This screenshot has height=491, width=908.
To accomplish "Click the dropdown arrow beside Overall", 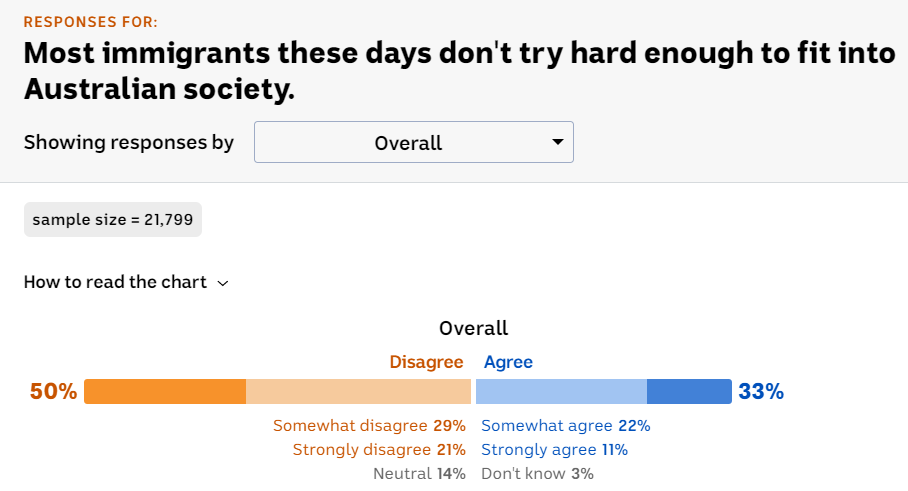I will pos(557,142).
